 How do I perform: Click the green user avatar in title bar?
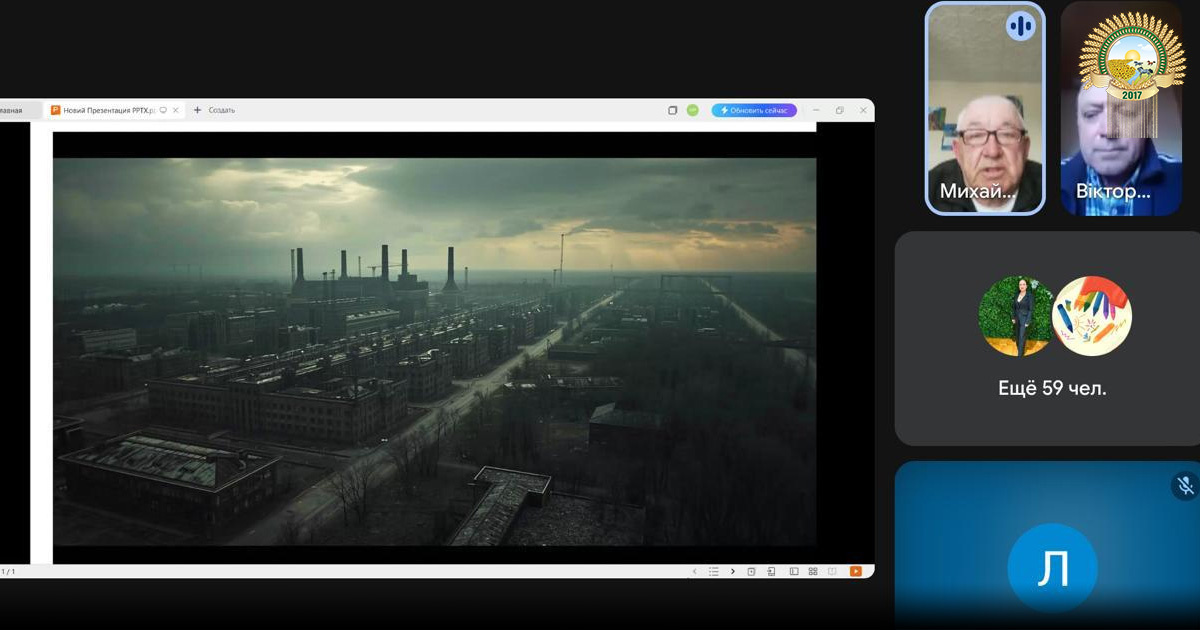[692, 110]
